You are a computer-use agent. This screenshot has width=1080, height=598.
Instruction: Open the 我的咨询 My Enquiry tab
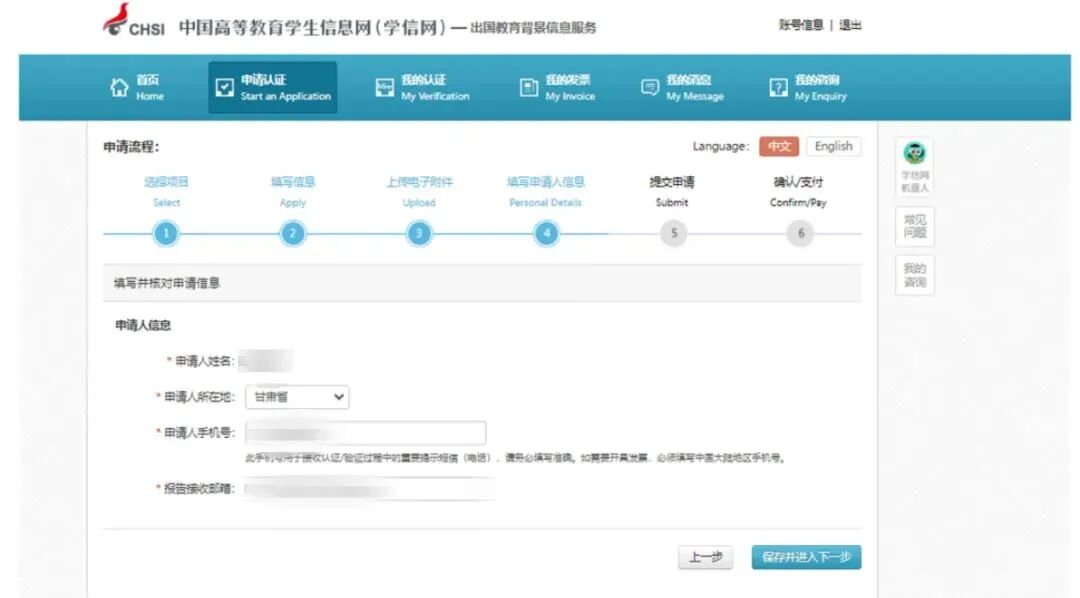coord(808,87)
